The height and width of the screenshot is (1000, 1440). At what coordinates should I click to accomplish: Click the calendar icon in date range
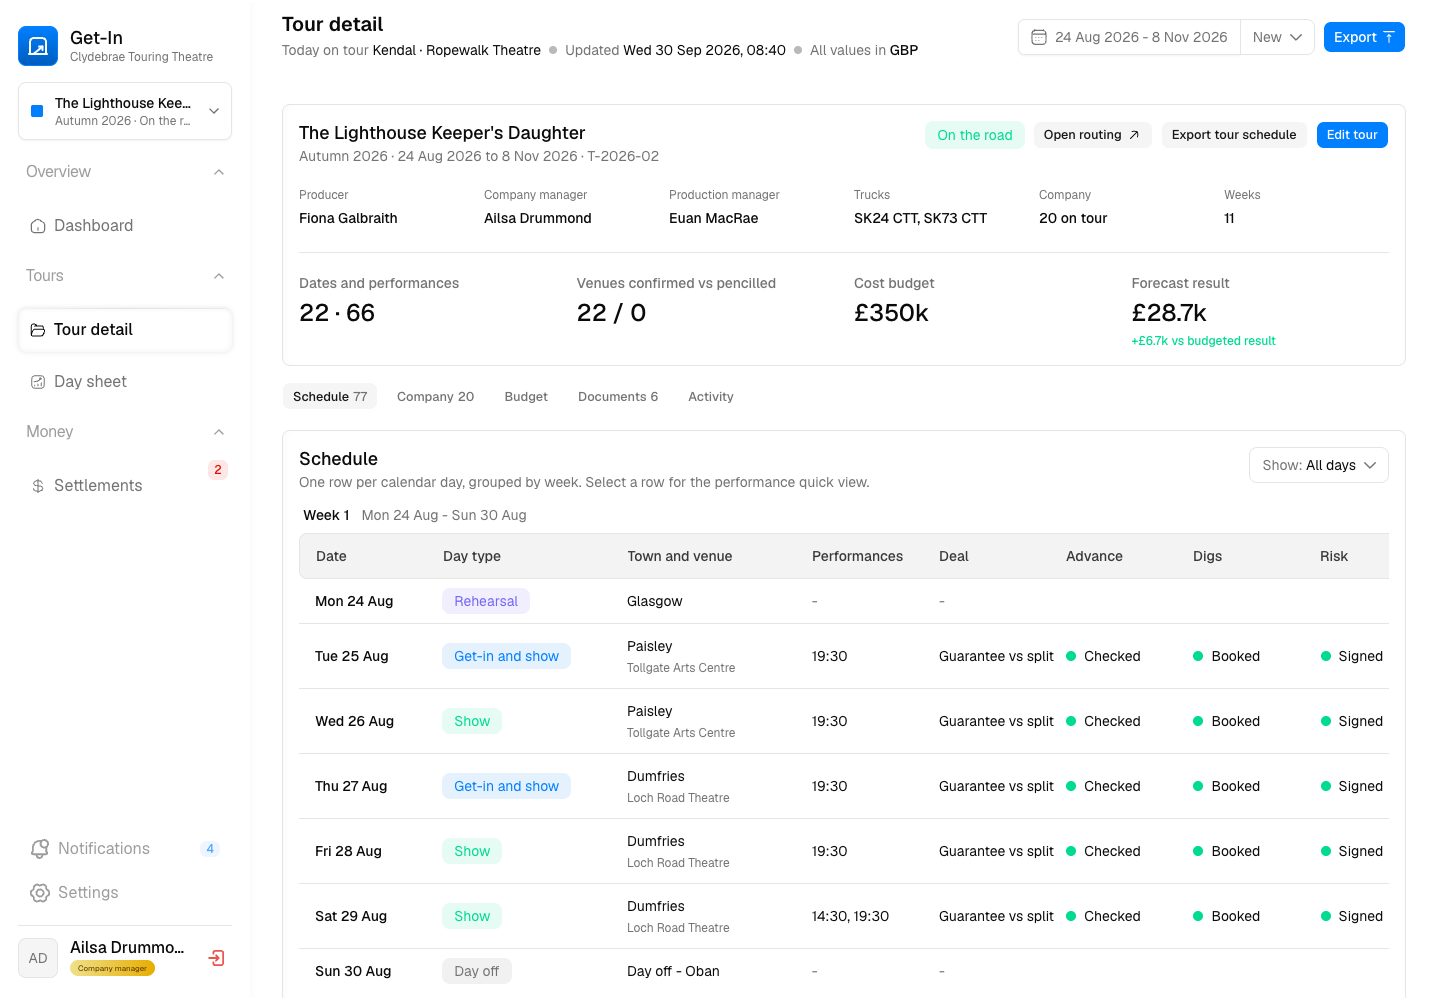1039,37
